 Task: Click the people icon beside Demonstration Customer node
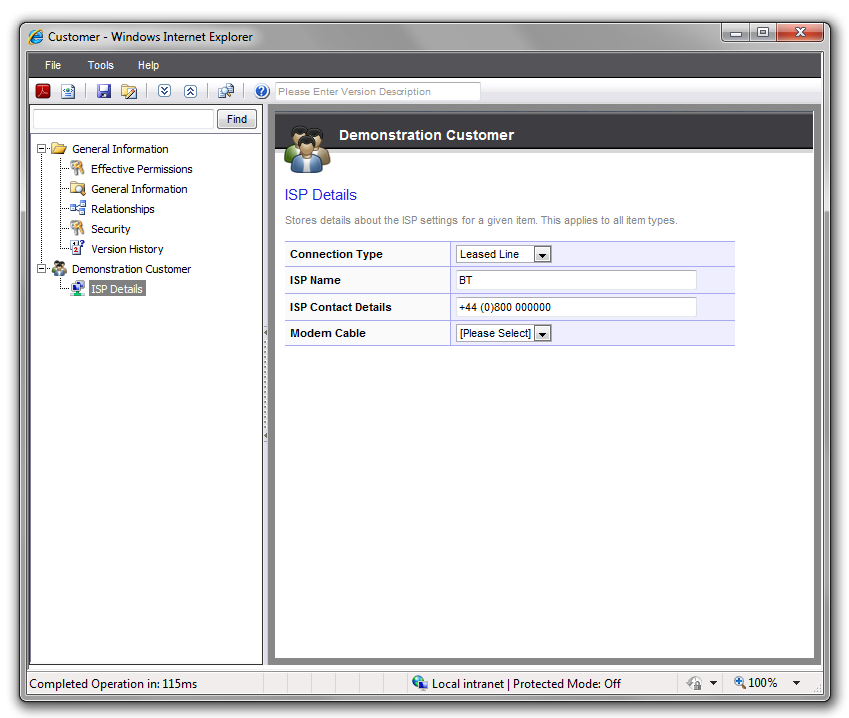pyautogui.click(x=59, y=269)
